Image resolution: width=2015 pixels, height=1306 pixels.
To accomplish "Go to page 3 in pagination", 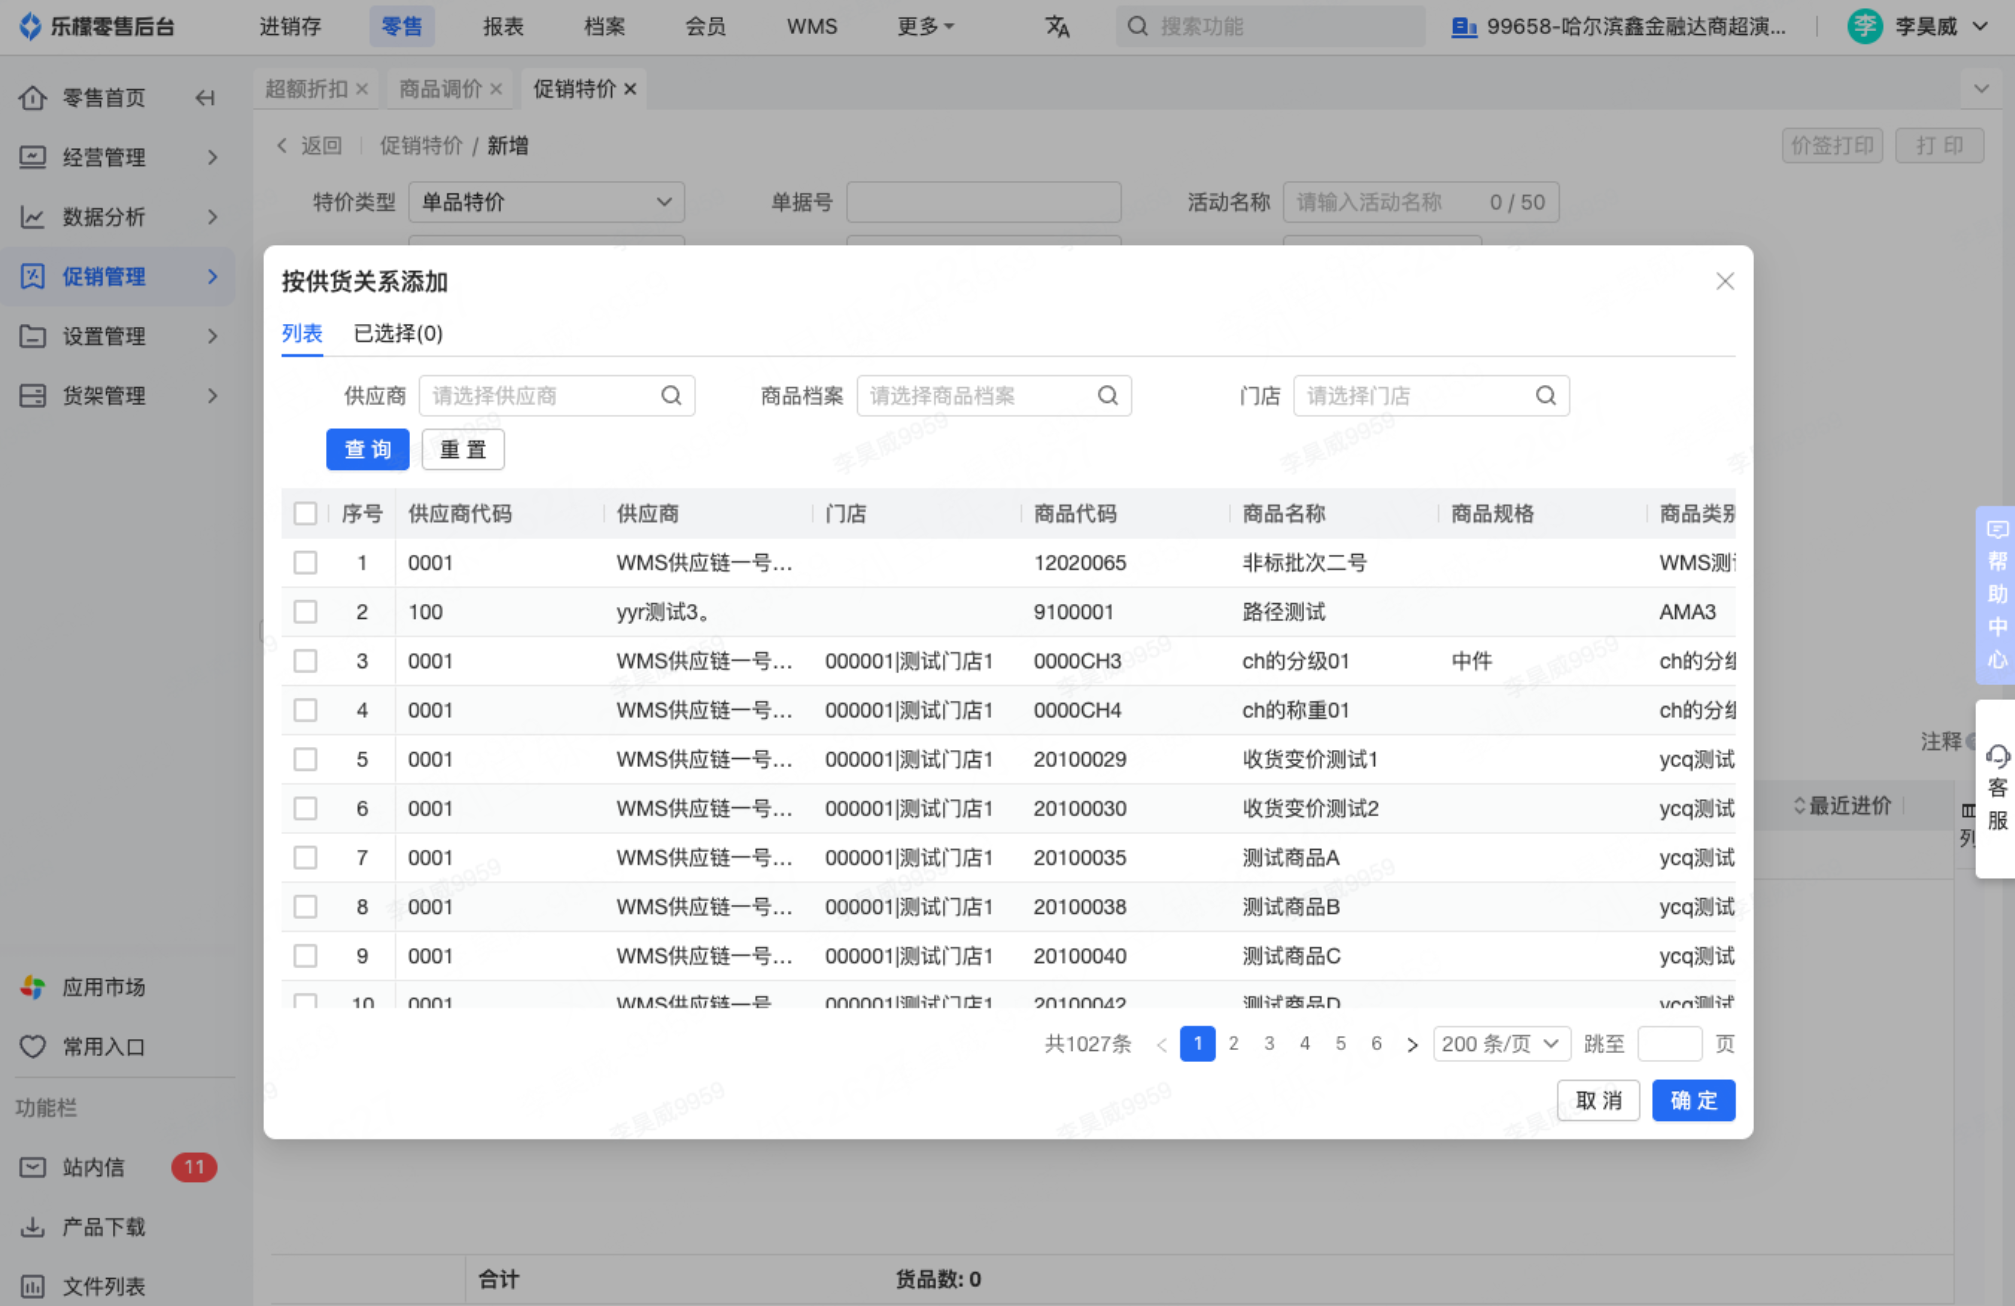I will pos(1269,1044).
